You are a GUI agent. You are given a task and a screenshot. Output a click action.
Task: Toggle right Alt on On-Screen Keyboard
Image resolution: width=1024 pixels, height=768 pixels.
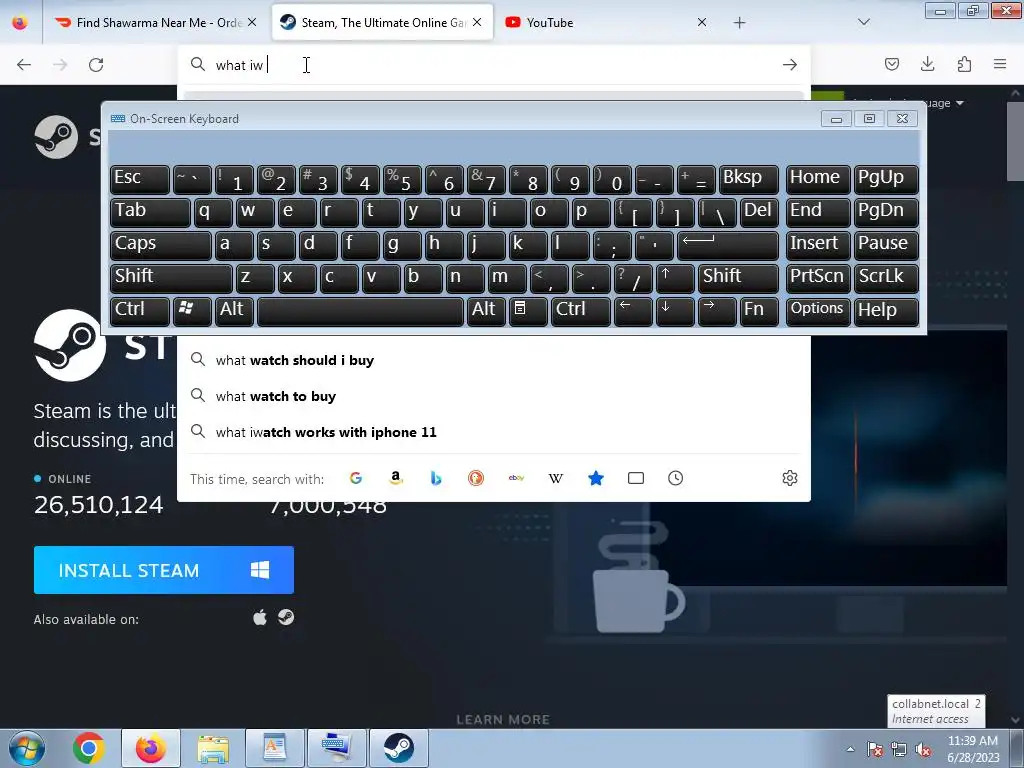(x=486, y=310)
